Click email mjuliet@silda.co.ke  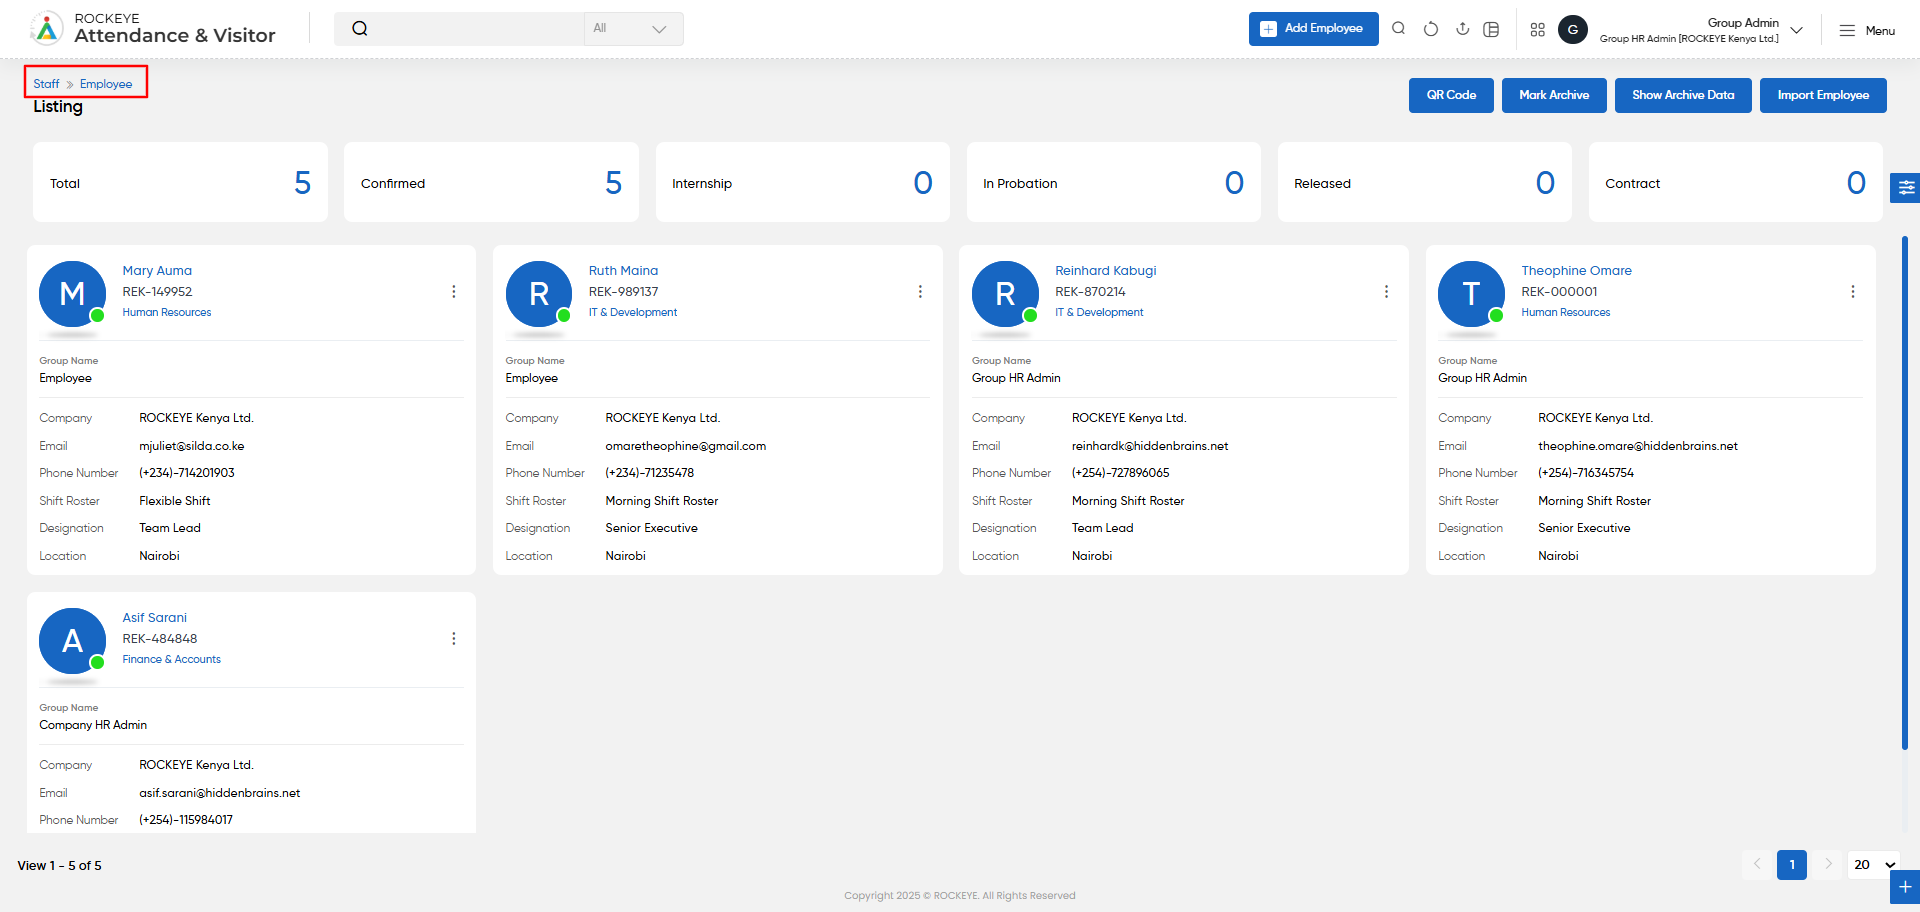pyautogui.click(x=192, y=446)
